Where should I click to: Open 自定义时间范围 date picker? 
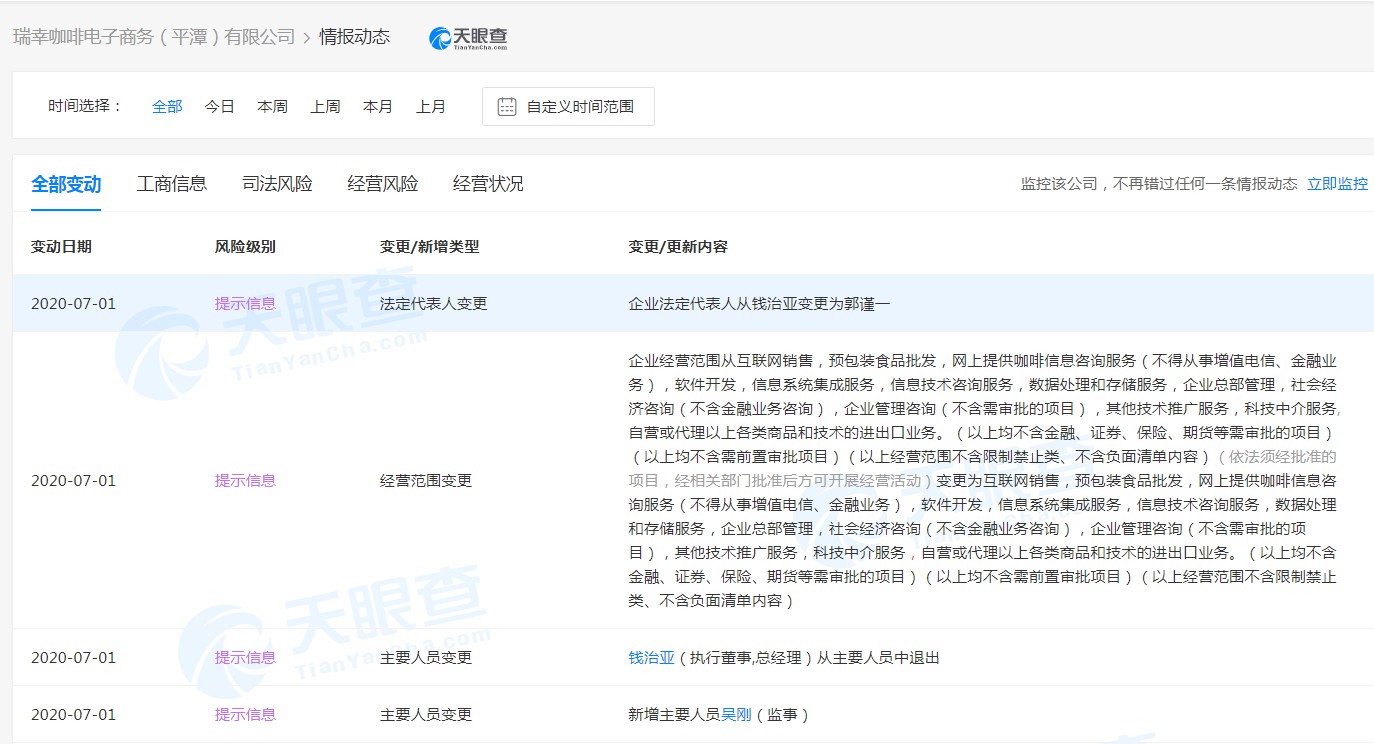coord(568,106)
